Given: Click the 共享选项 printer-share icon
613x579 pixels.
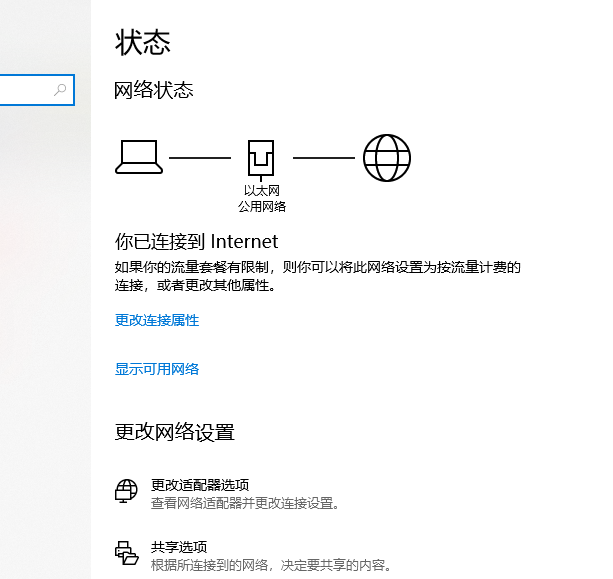Looking at the screenshot, I should 126,554.
